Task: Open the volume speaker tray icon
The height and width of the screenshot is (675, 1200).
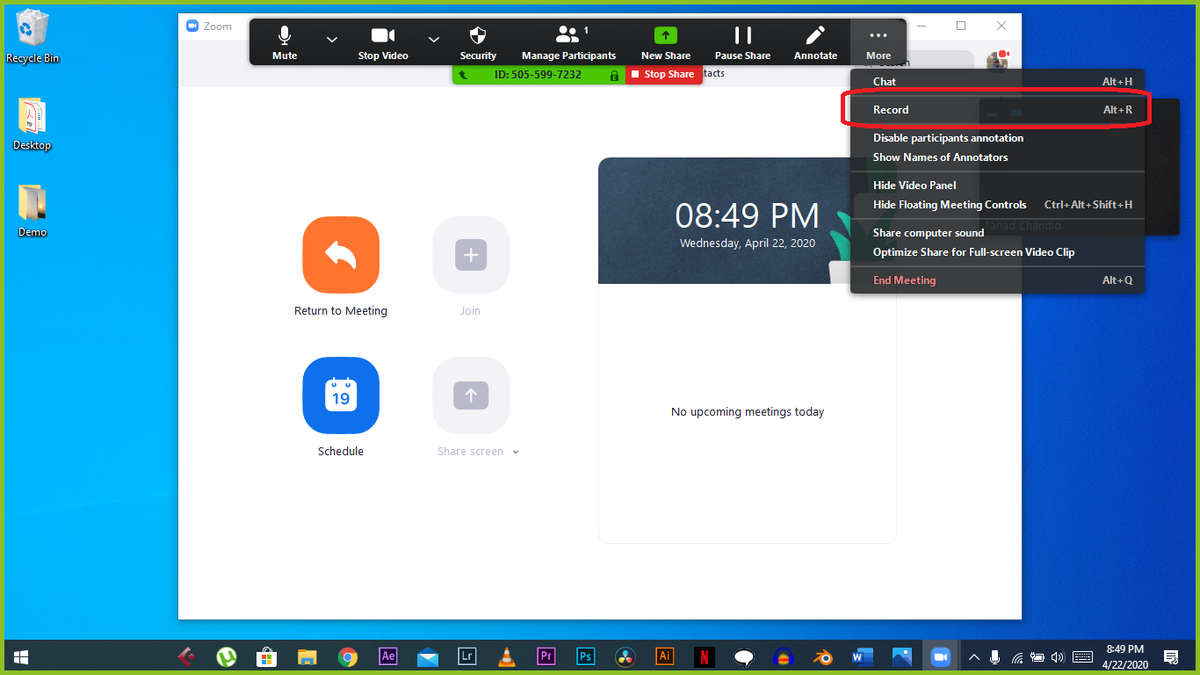Action: tap(1058, 657)
